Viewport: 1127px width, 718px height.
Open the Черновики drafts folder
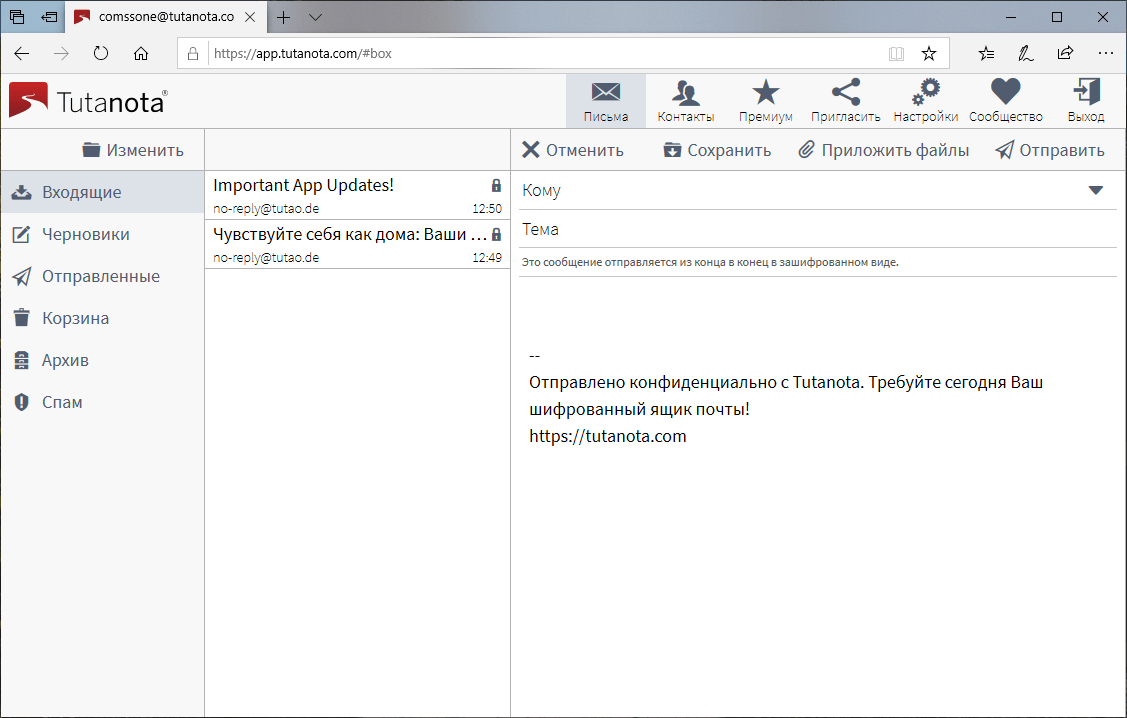tap(102, 234)
